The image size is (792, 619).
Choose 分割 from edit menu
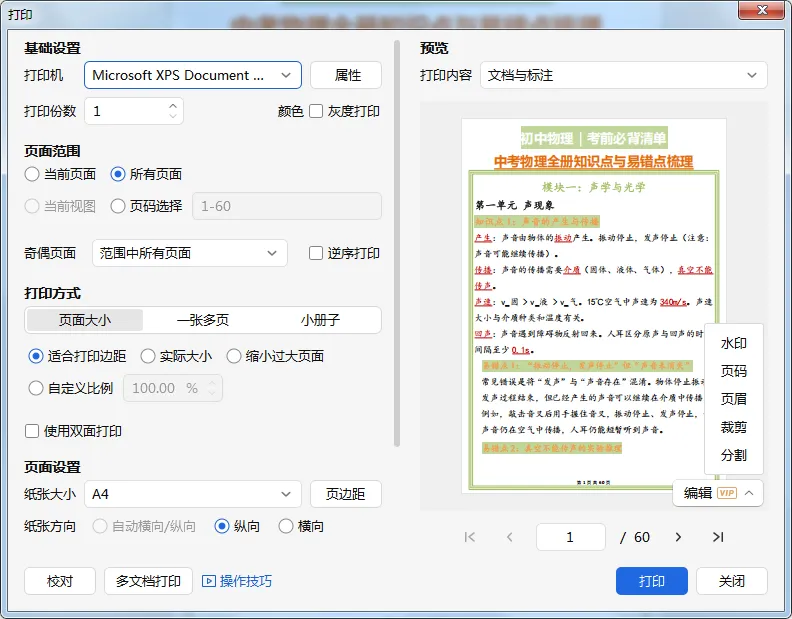point(733,455)
